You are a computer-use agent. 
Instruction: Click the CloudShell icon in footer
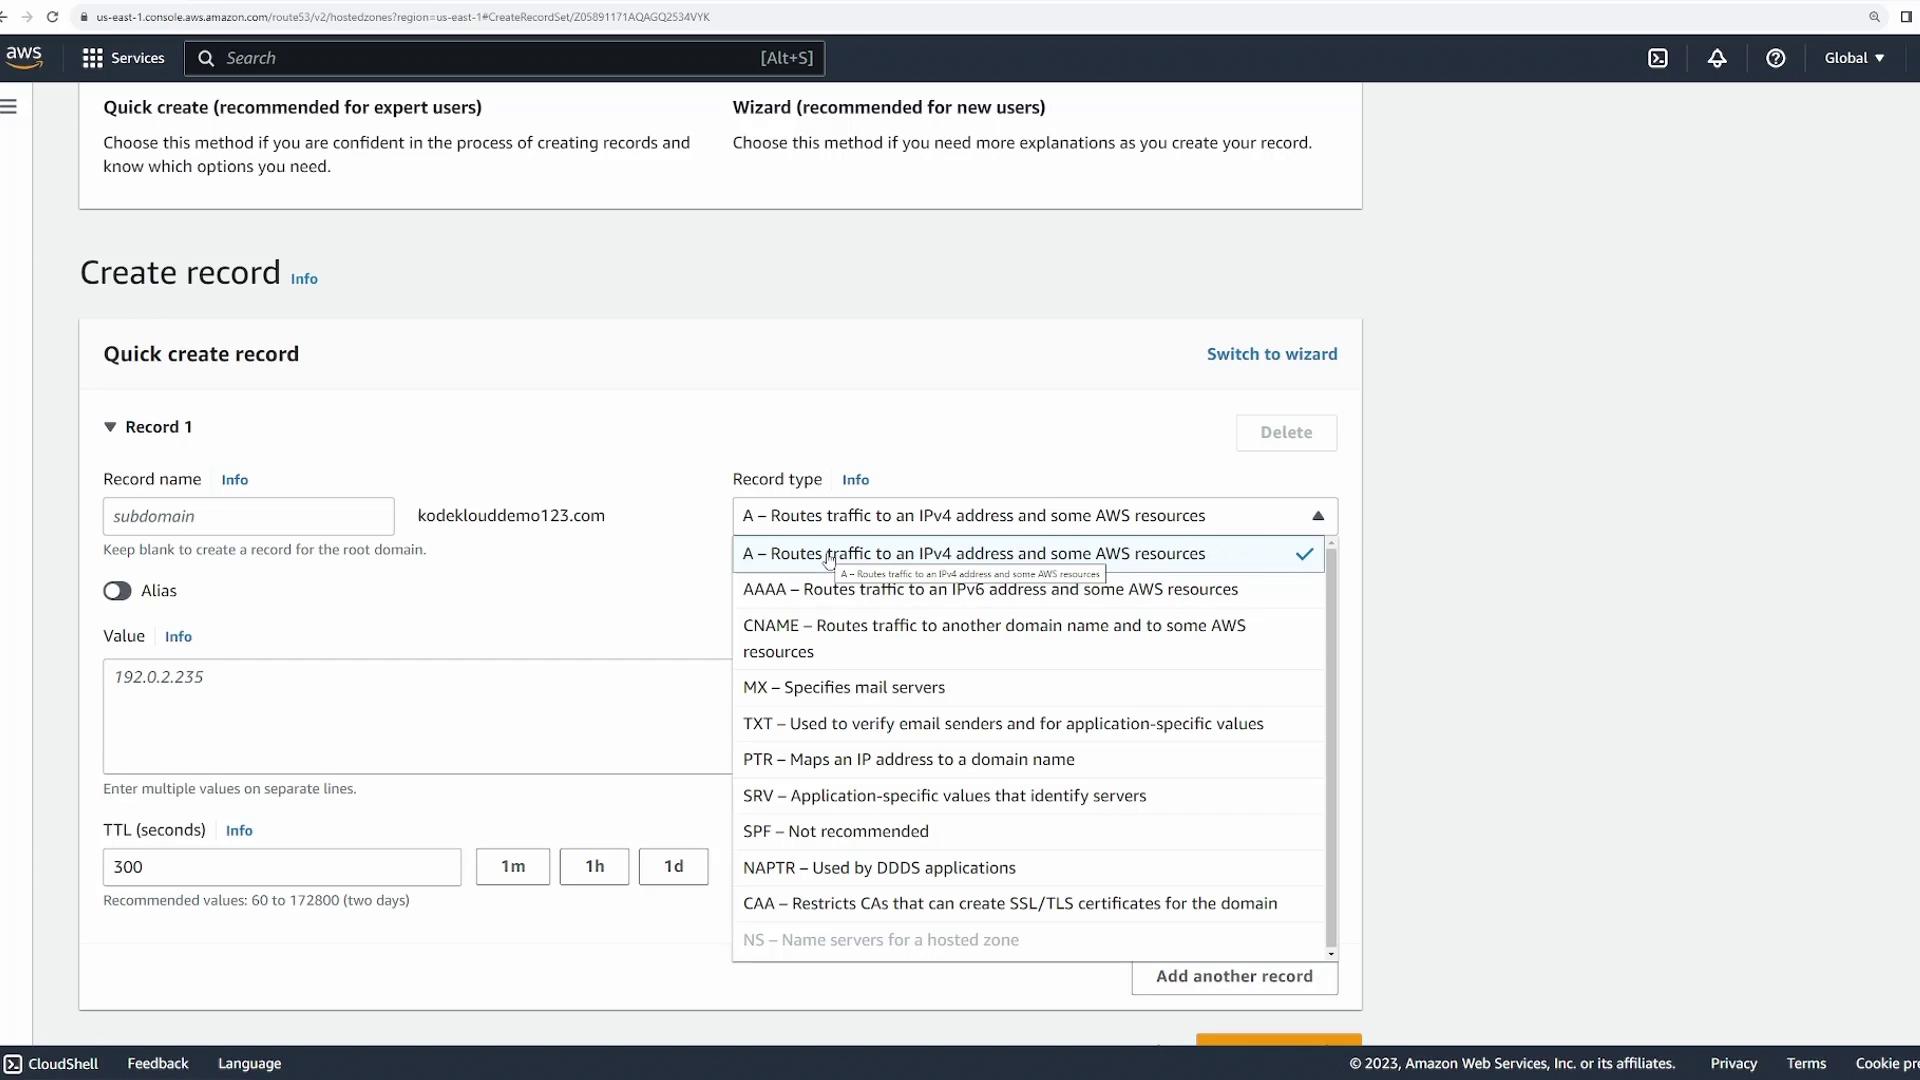click(x=13, y=1064)
